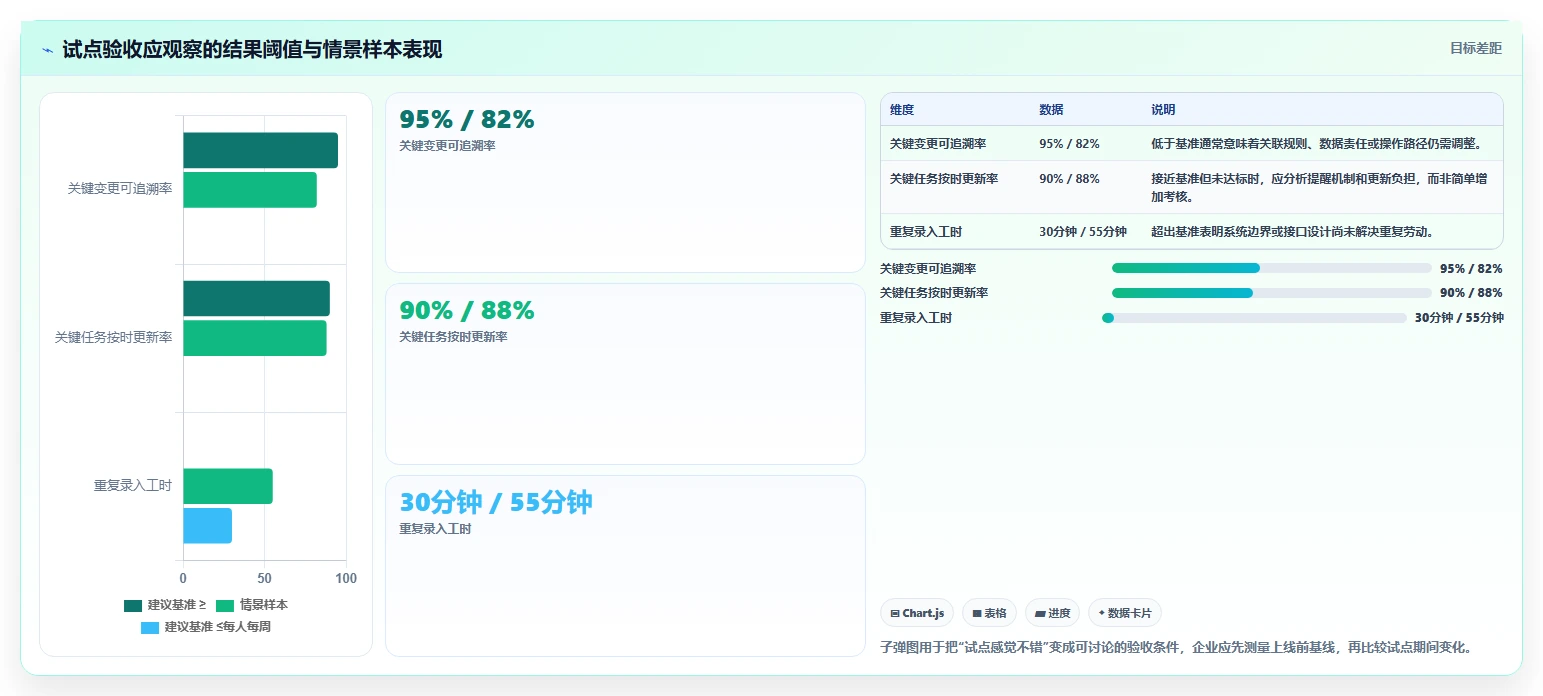Toggle the dark green 建议基准 ≥ legend item
1543x696 pixels.
click(x=165, y=605)
